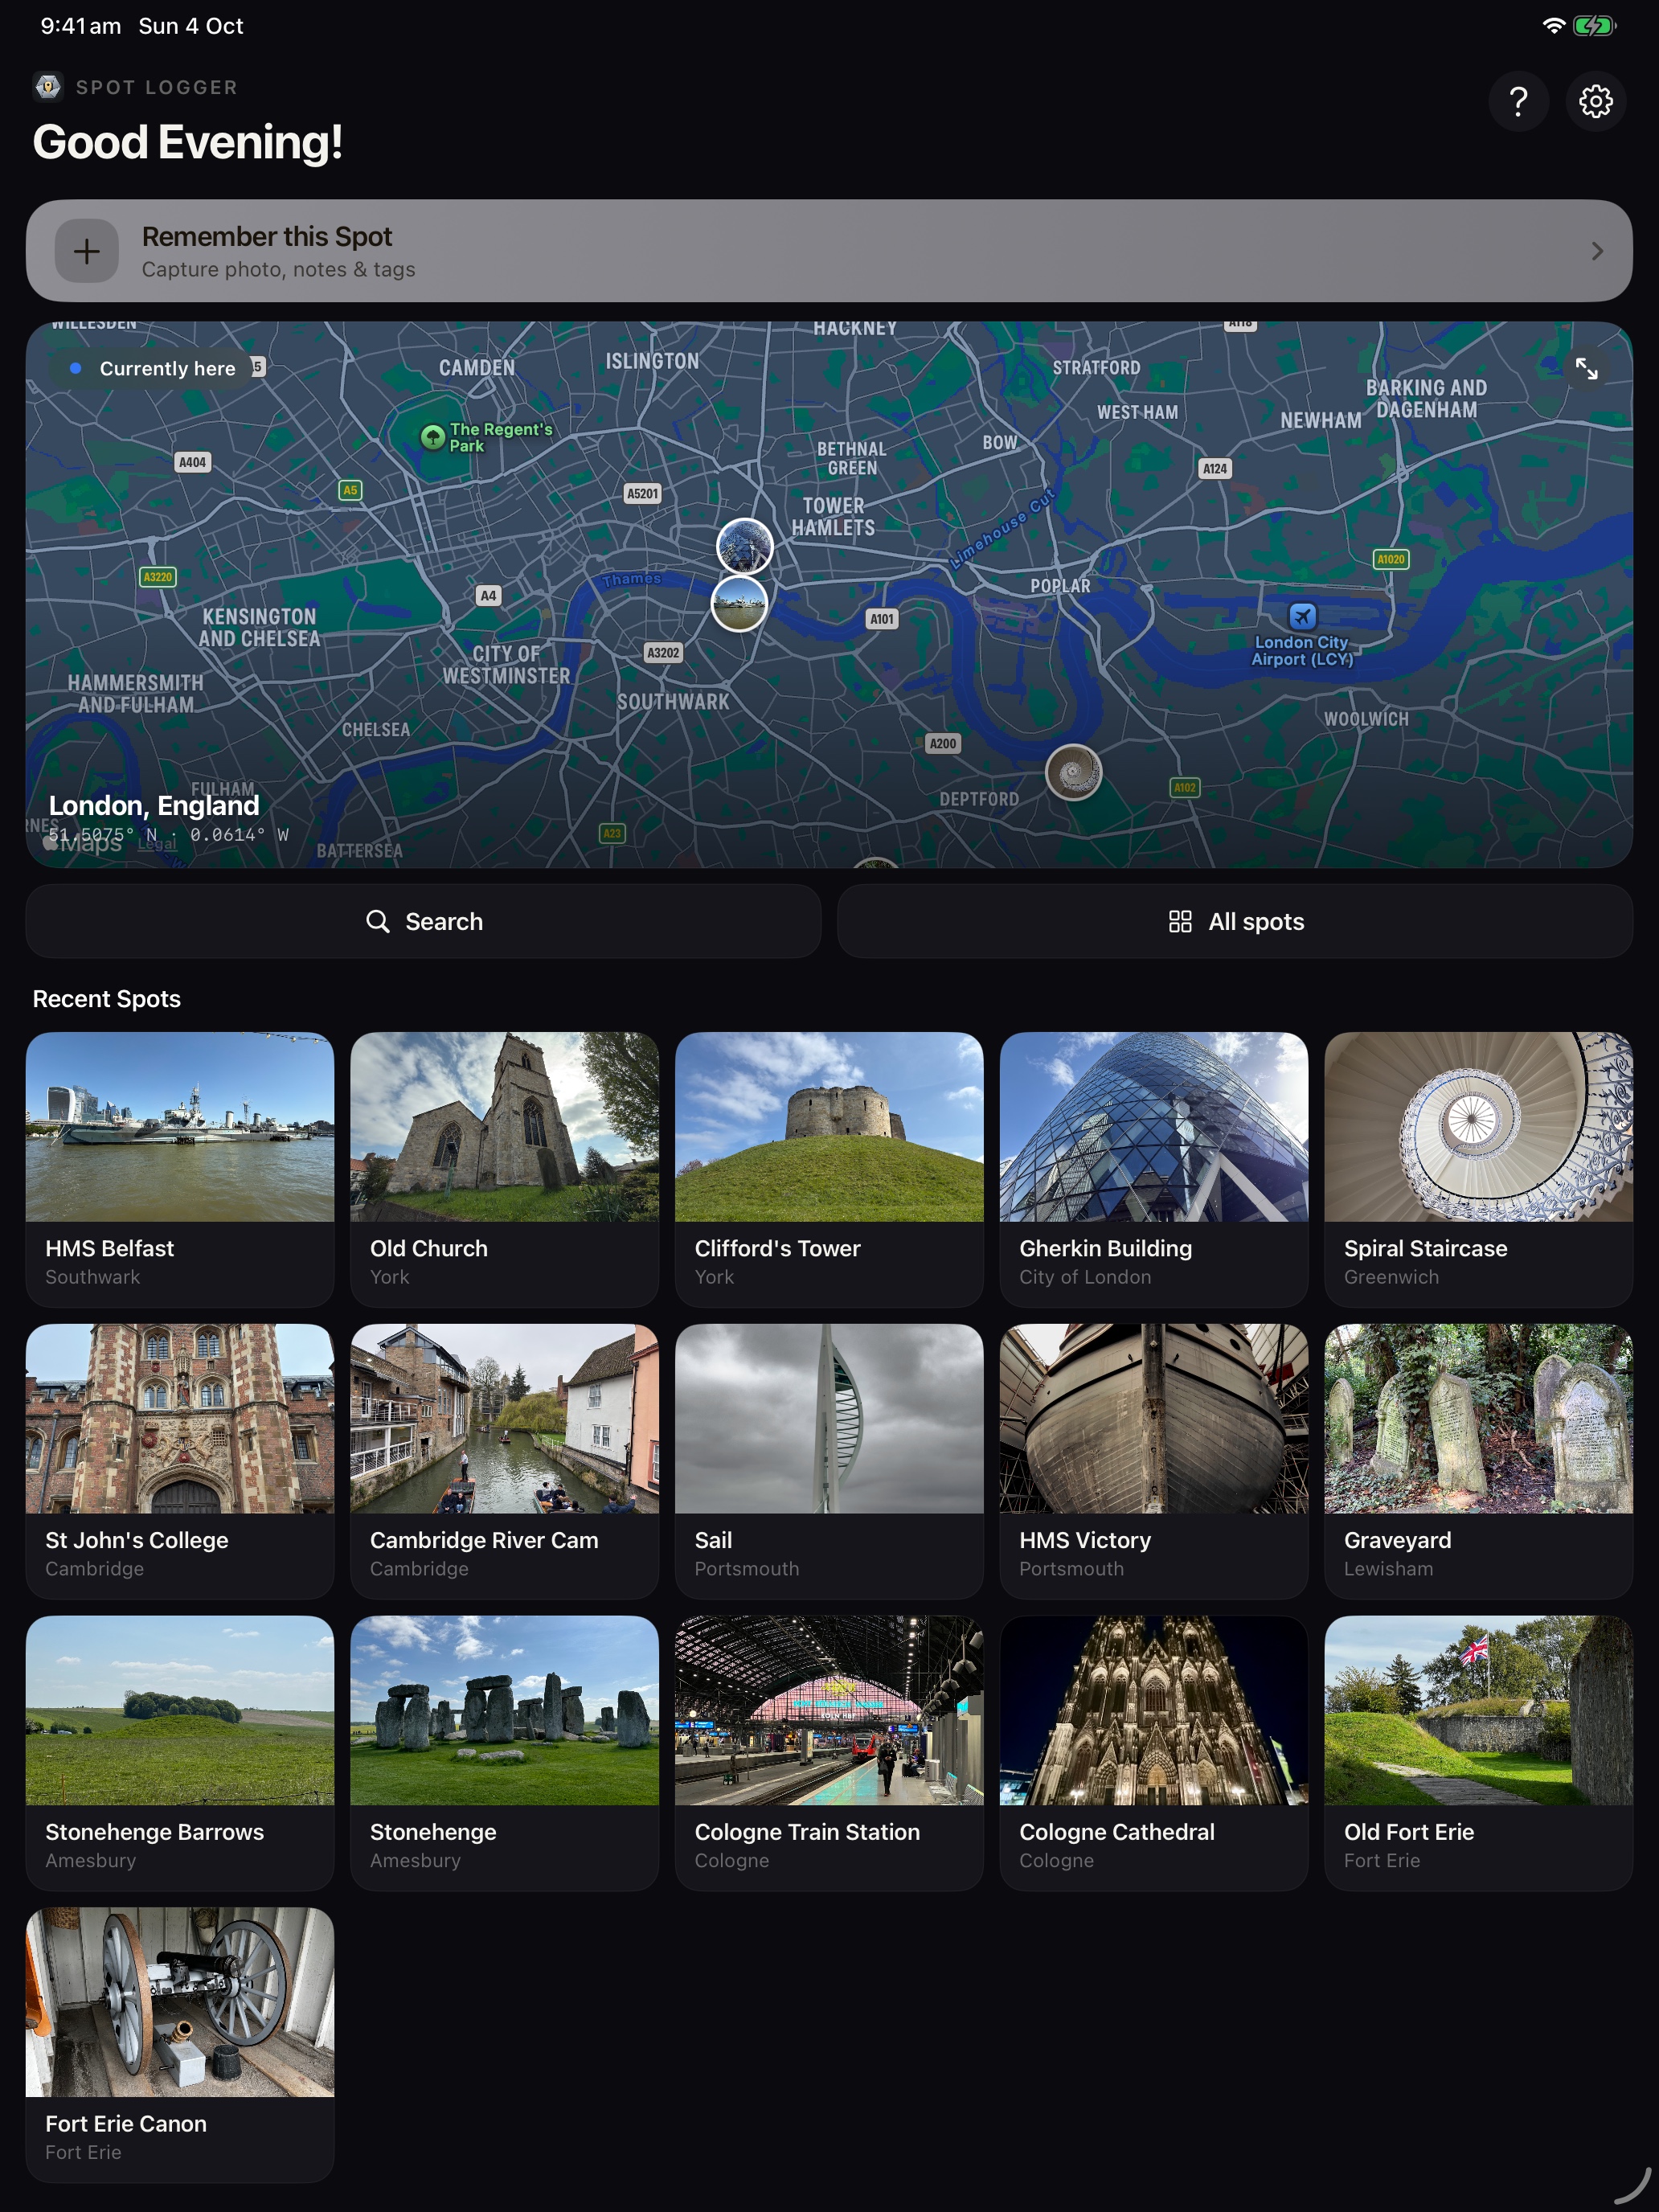Click the Spot Logger app logo
This screenshot has height=2212, width=1659.
47,87
